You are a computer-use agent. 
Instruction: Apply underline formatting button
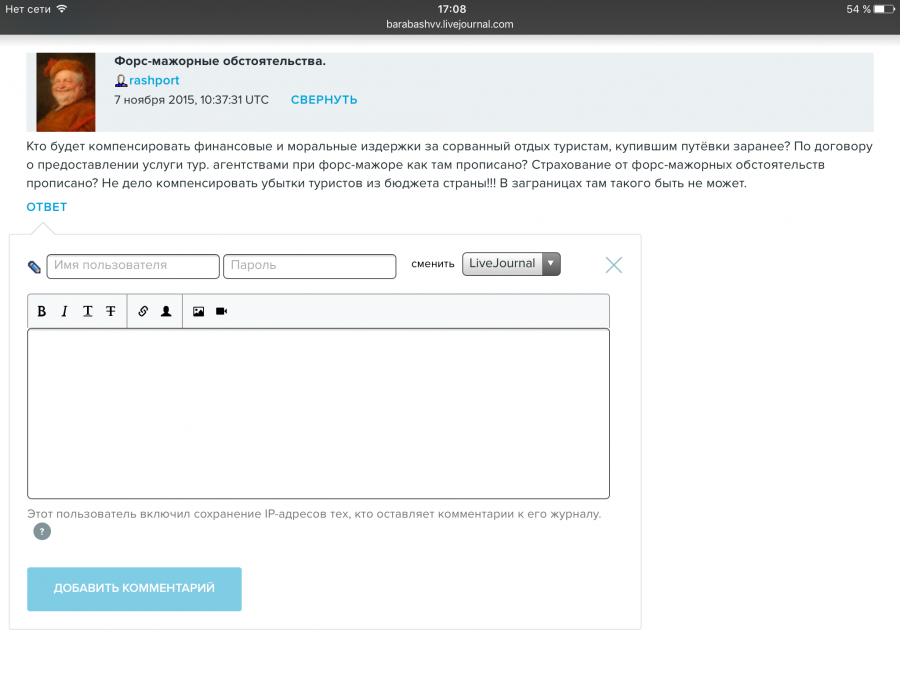[88, 312]
